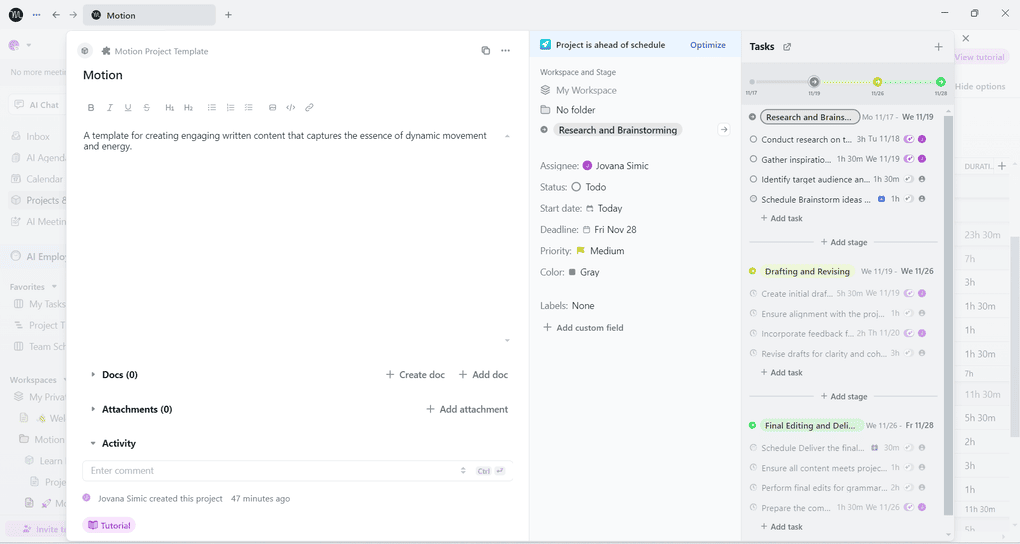Screen dimensions: 1020x544
Task: Open the three-dot more options menu
Action: [x=506, y=51]
